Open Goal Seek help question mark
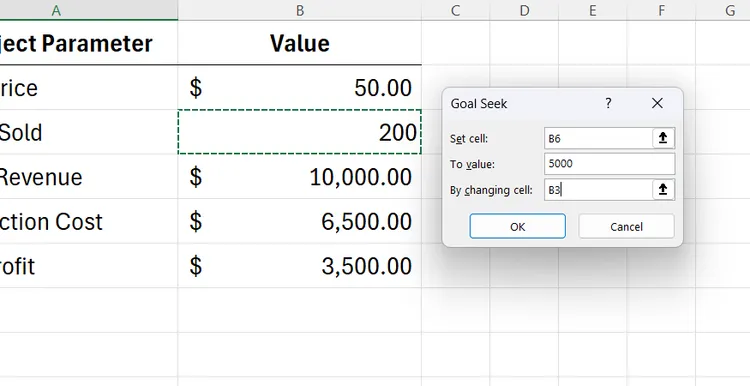Viewport: 750px width, 386px height. tap(608, 103)
